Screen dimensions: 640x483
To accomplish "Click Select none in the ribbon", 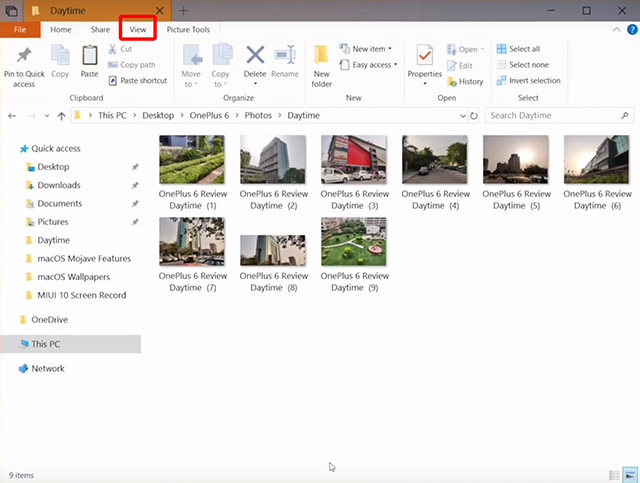I will click(523, 65).
